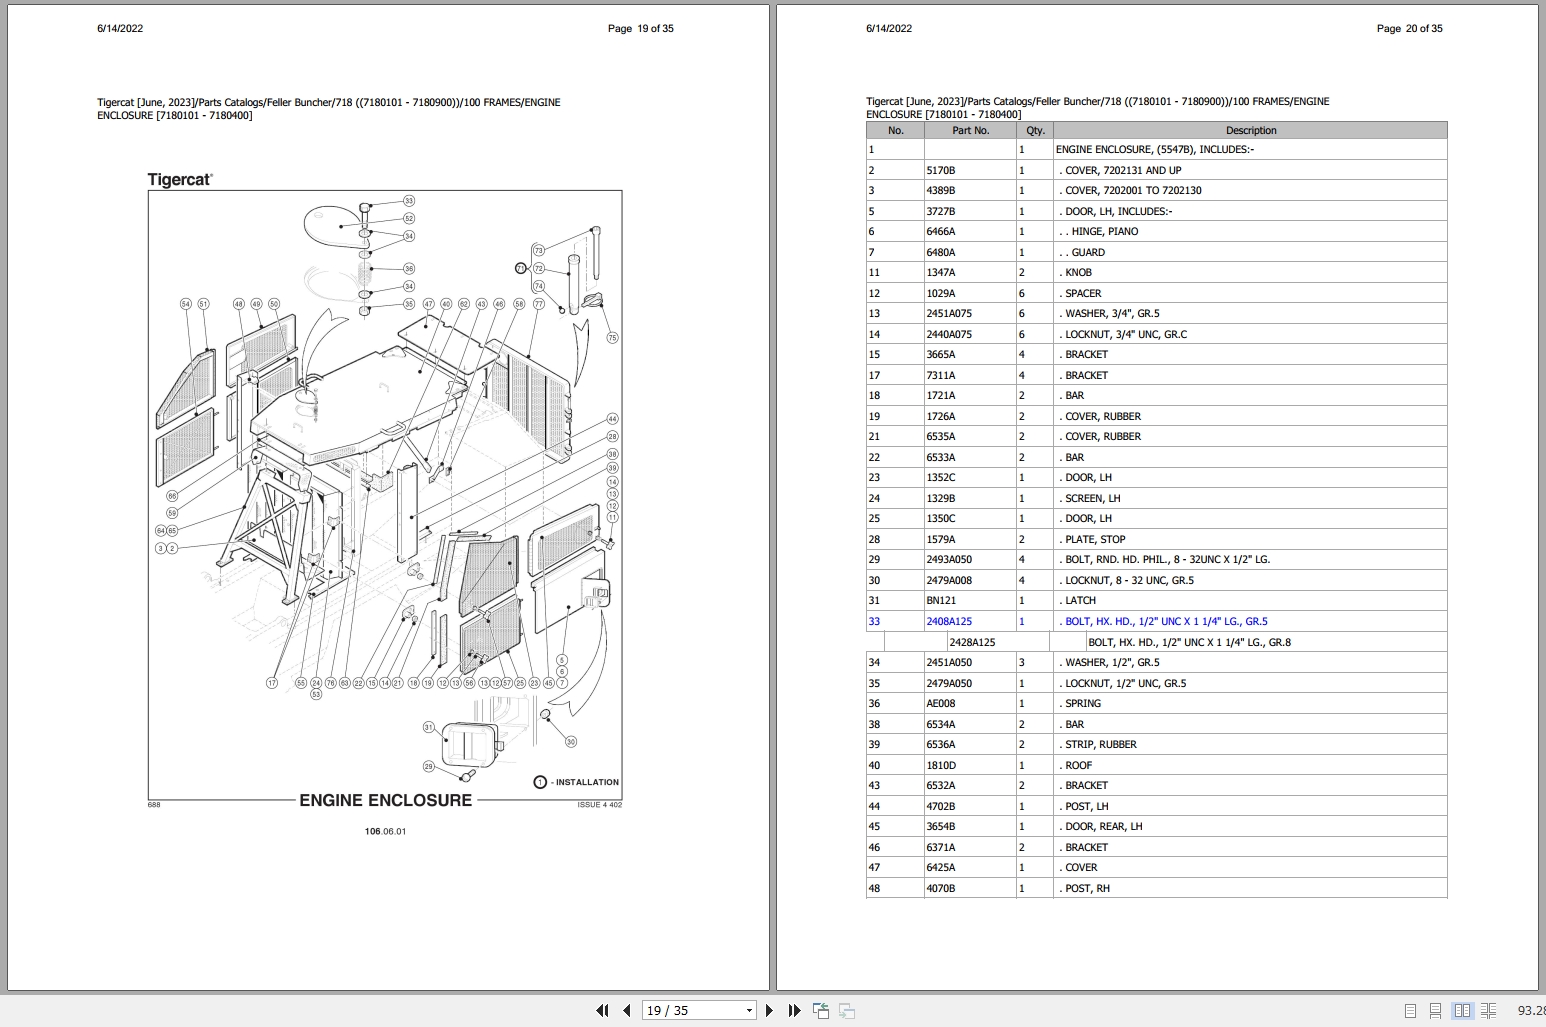Jump to the first page
The height and width of the screenshot is (1027, 1546).
pos(603,1011)
